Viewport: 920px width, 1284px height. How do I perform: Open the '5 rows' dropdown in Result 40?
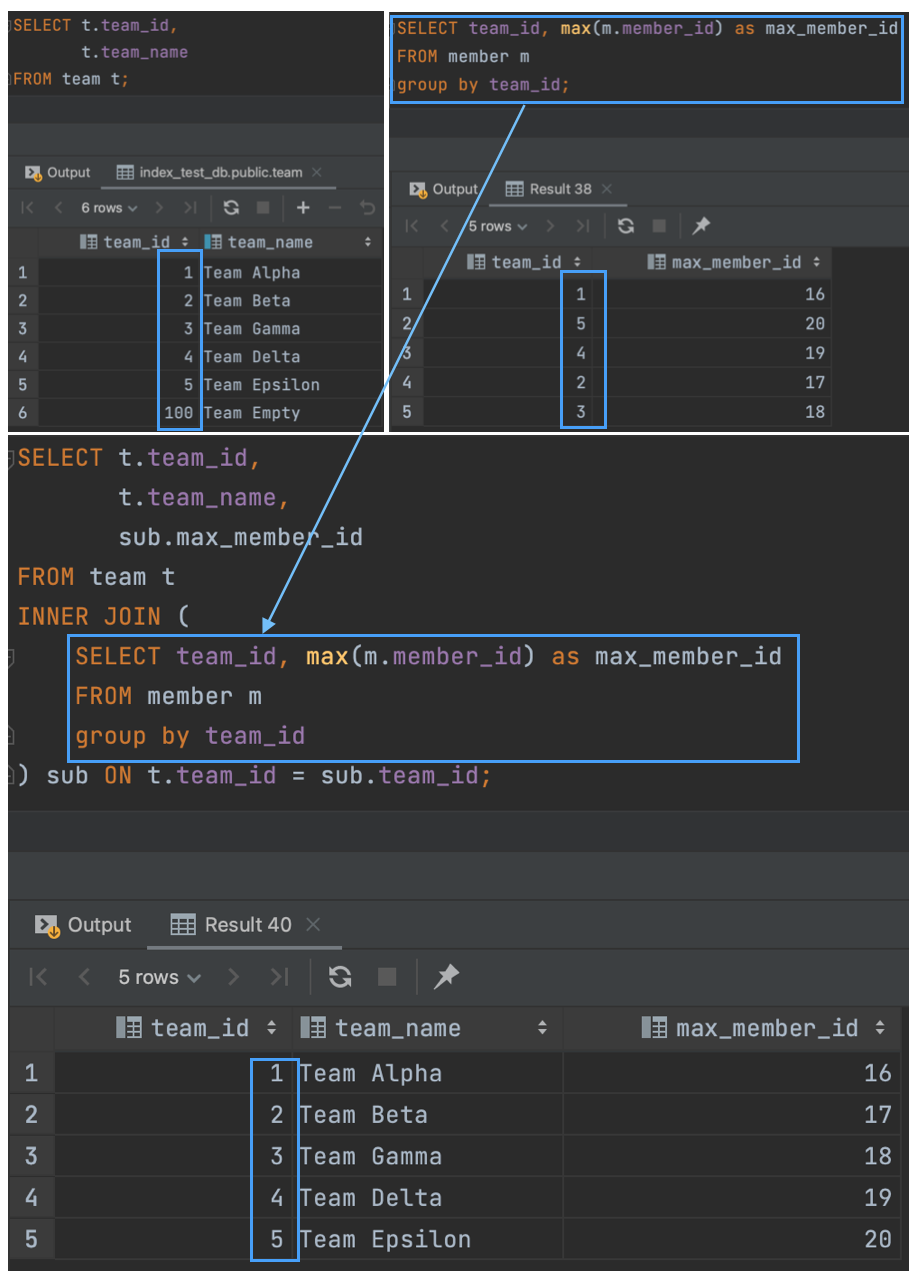click(x=160, y=977)
